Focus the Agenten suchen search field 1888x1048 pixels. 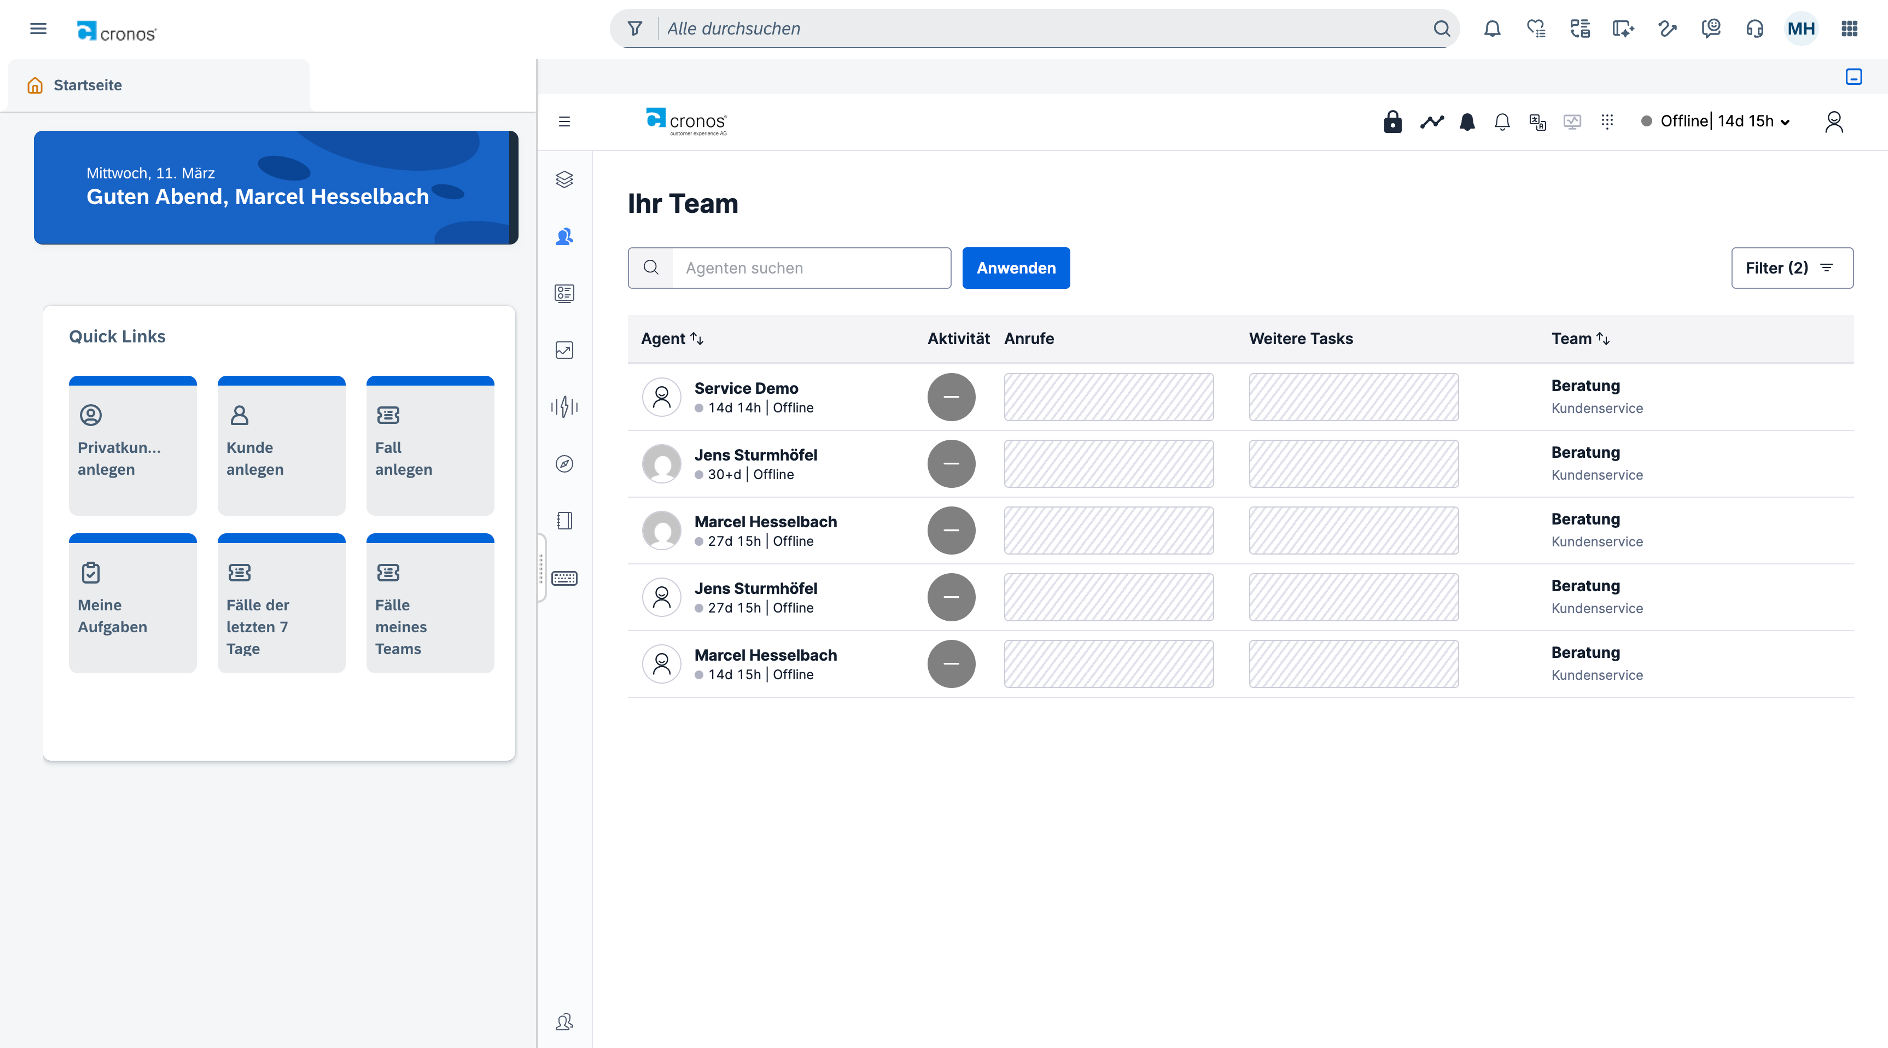coord(811,268)
